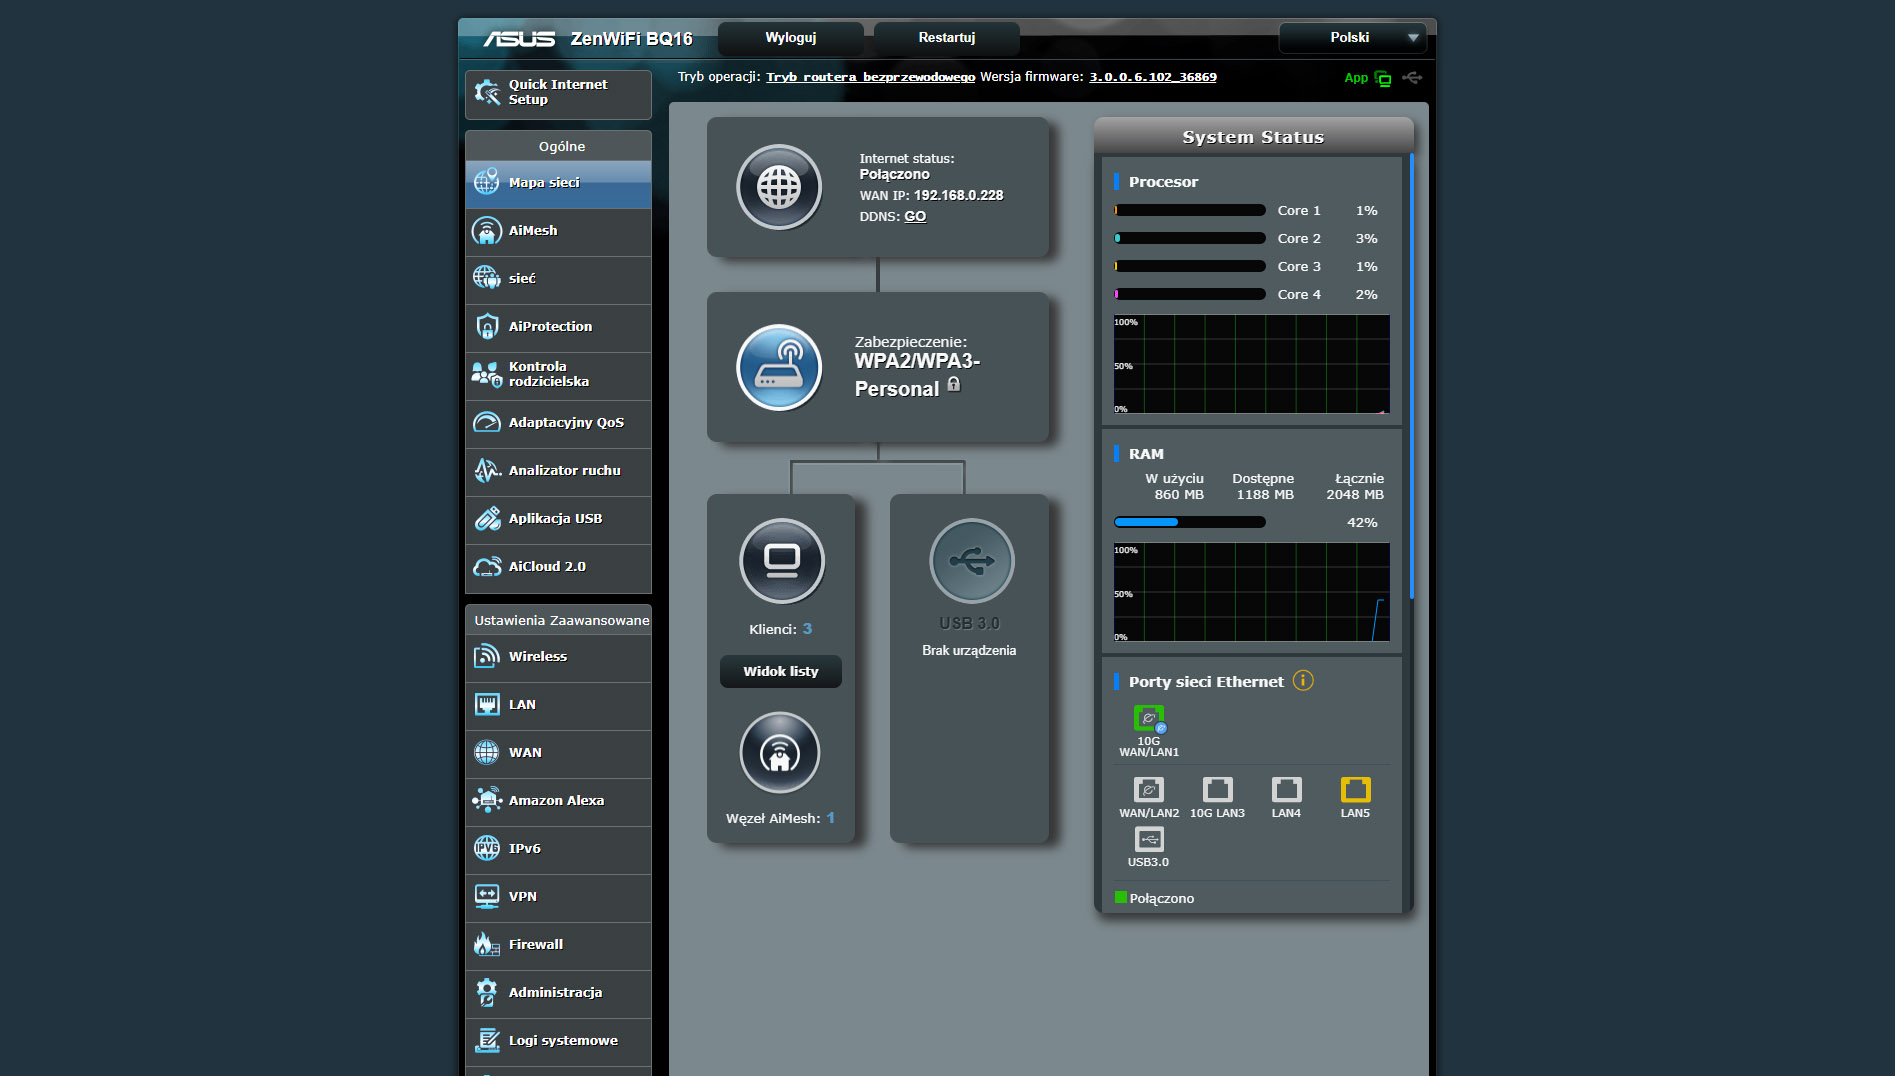
Task: Open AiProtection page
Action: pyautogui.click(x=558, y=327)
